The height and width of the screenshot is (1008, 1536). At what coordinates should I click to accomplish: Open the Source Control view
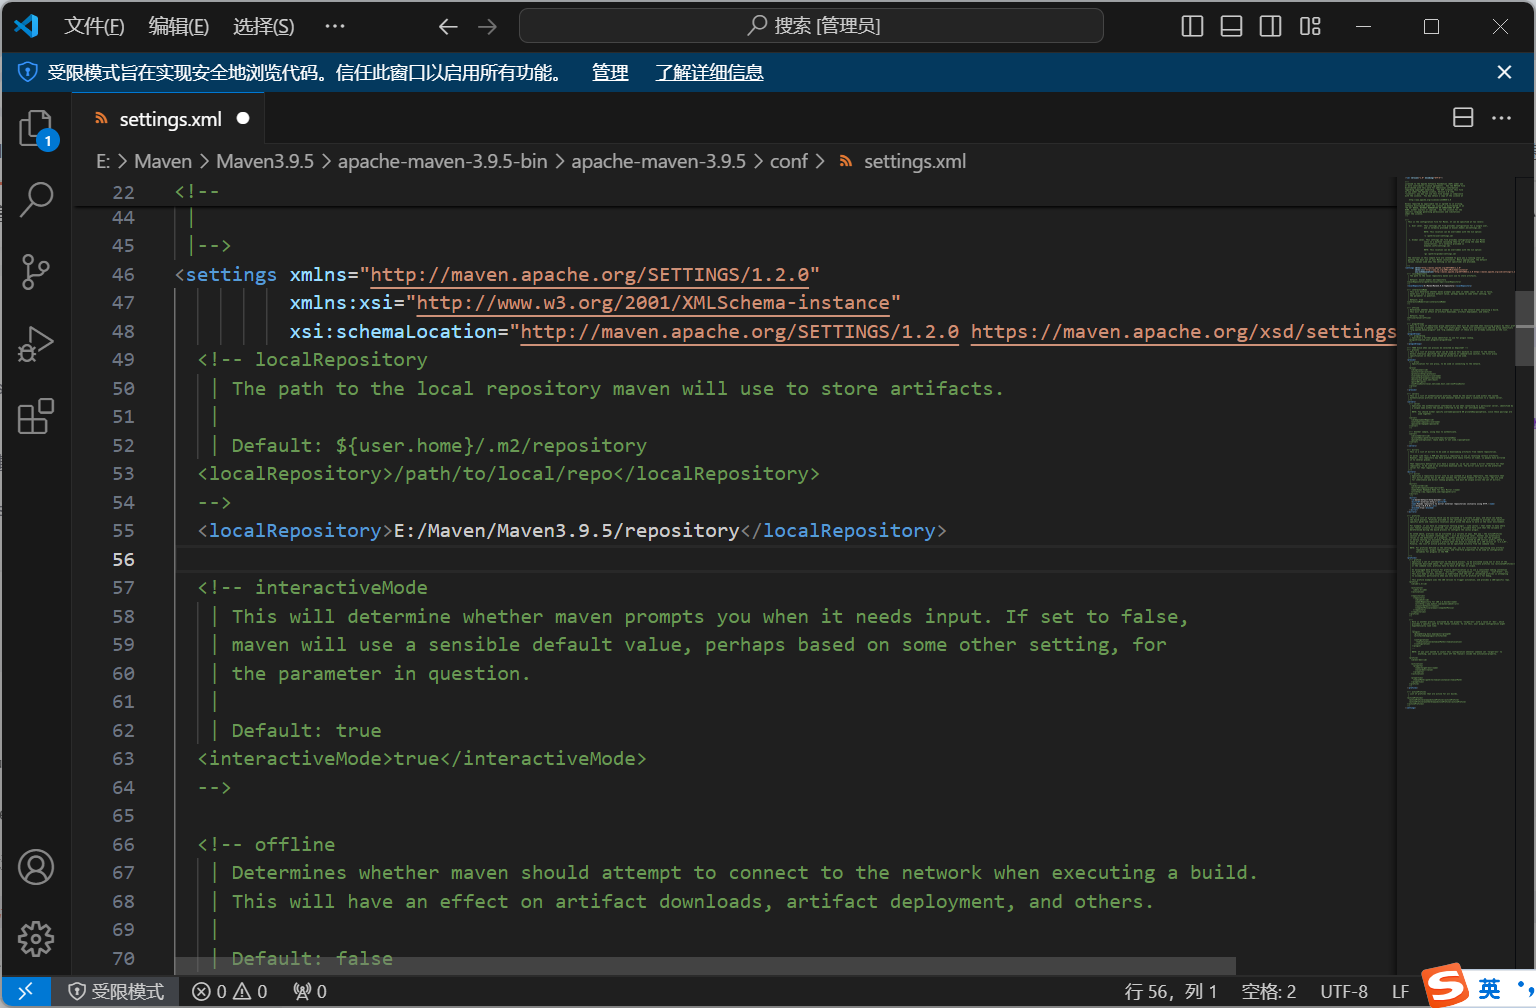[36, 271]
